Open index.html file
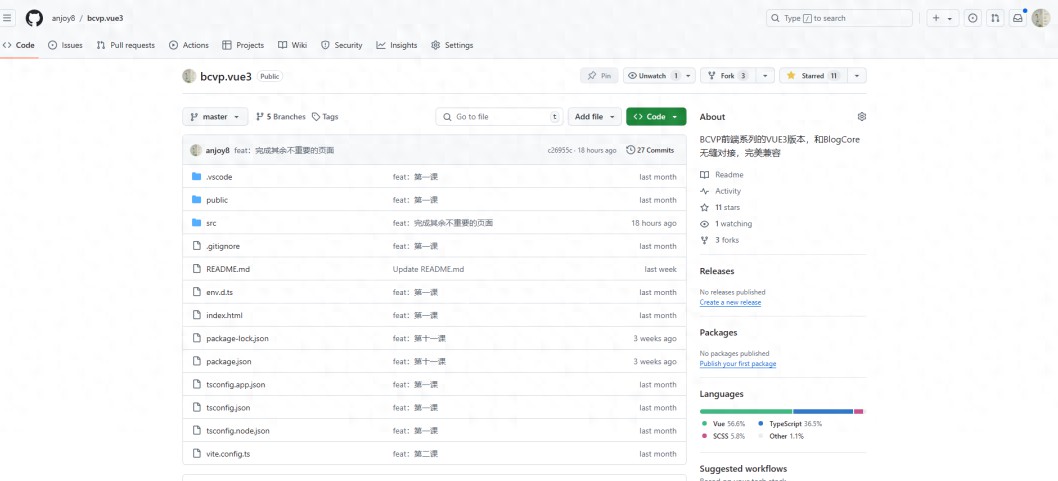The image size is (1058, 481). click(x=224, y=316)
